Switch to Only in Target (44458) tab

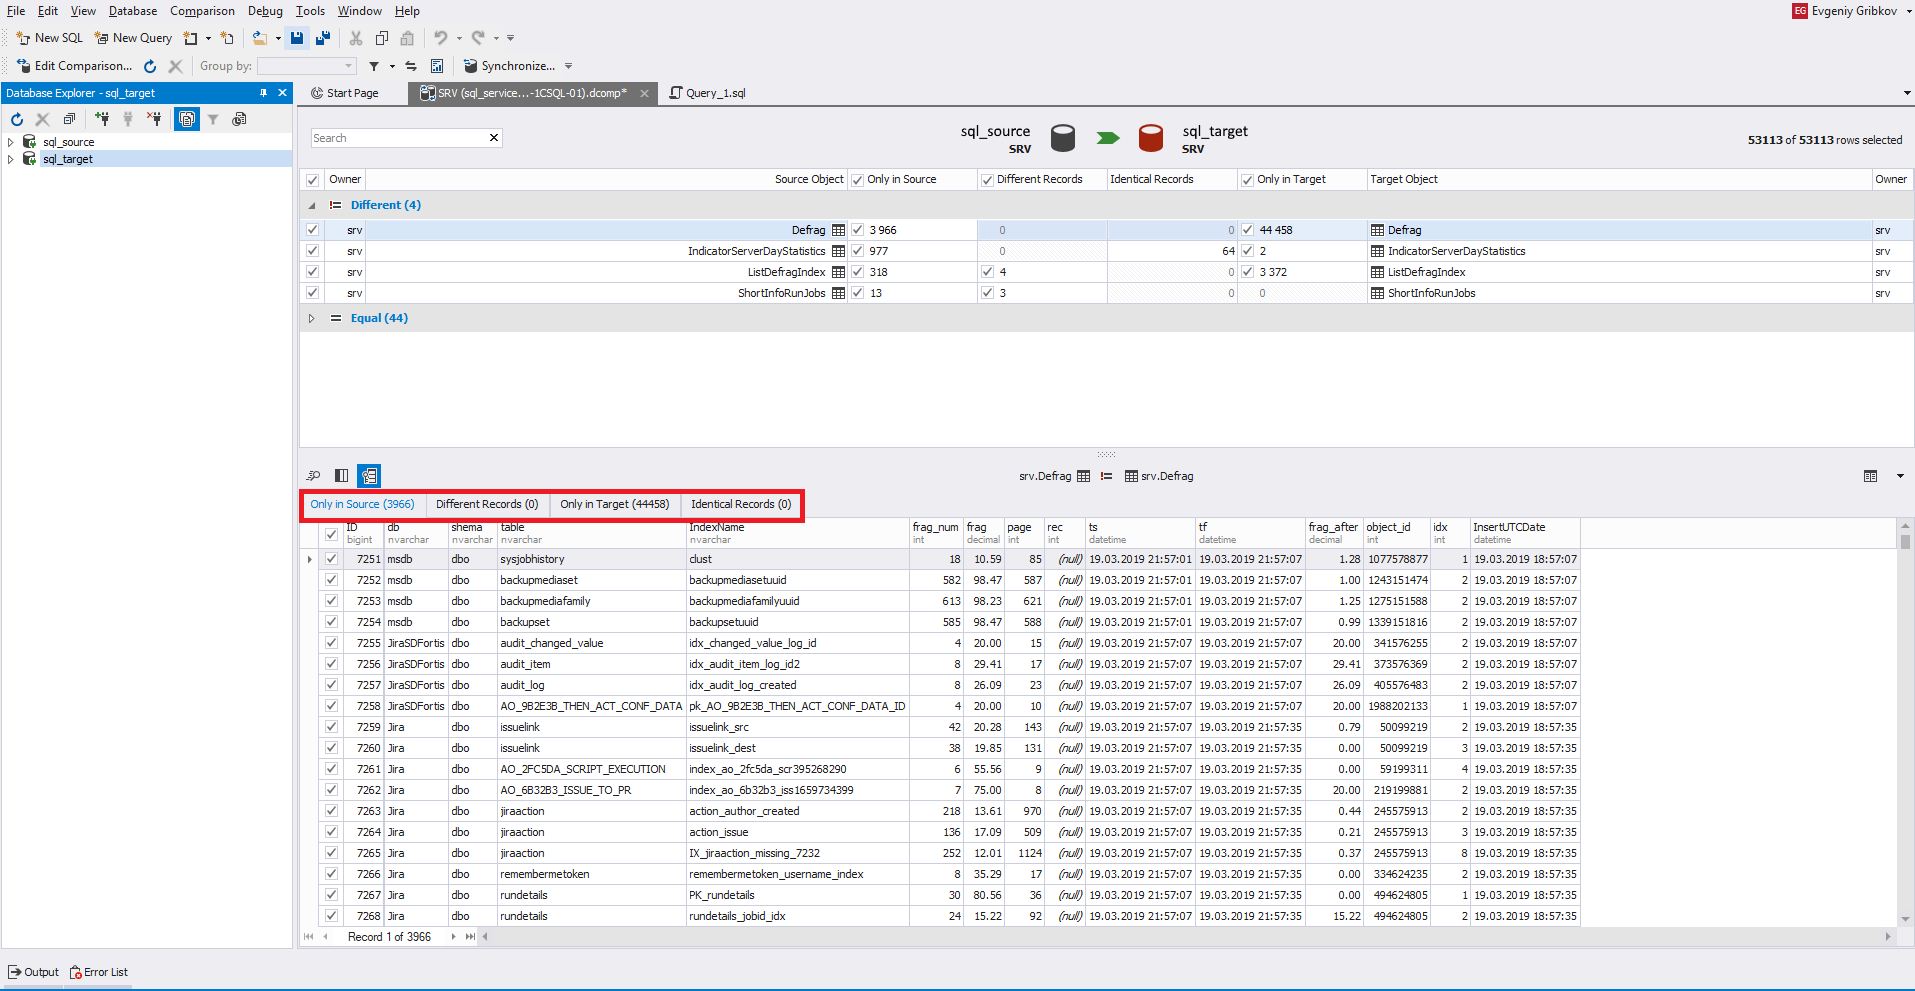coord(614,504)
